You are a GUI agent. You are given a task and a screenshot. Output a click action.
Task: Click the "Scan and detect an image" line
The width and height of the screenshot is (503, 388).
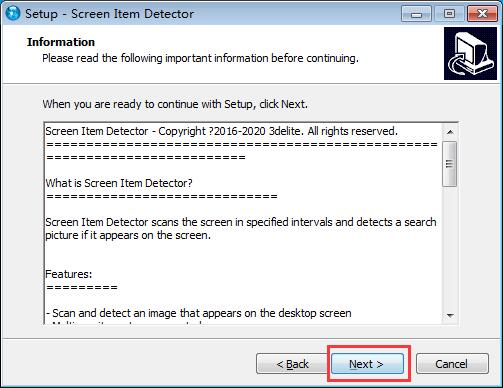tap(199, 313)
